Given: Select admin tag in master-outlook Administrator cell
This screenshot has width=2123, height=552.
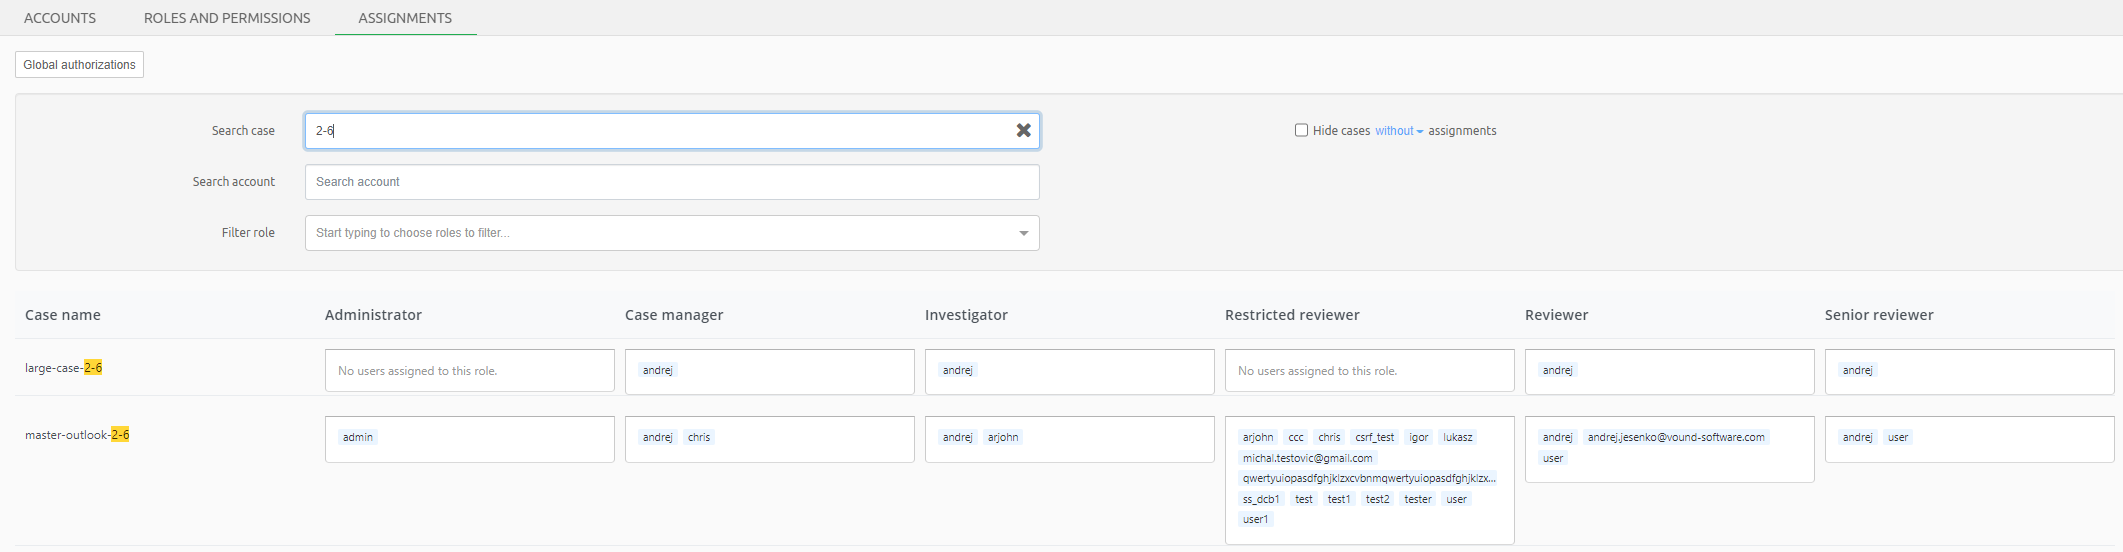Looking at the screenshot, I should [x=357, y=437].
